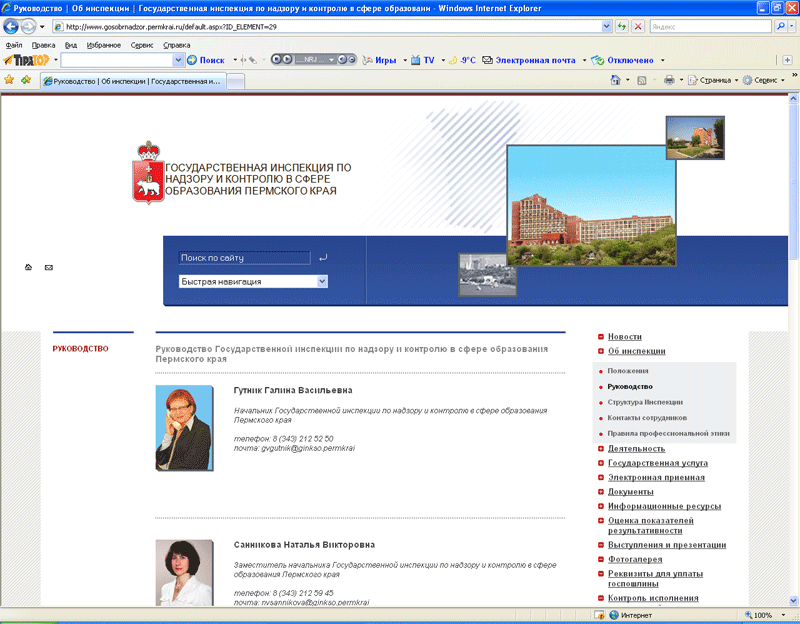
Task: Open the Правка menu
Action: point(43,45)
